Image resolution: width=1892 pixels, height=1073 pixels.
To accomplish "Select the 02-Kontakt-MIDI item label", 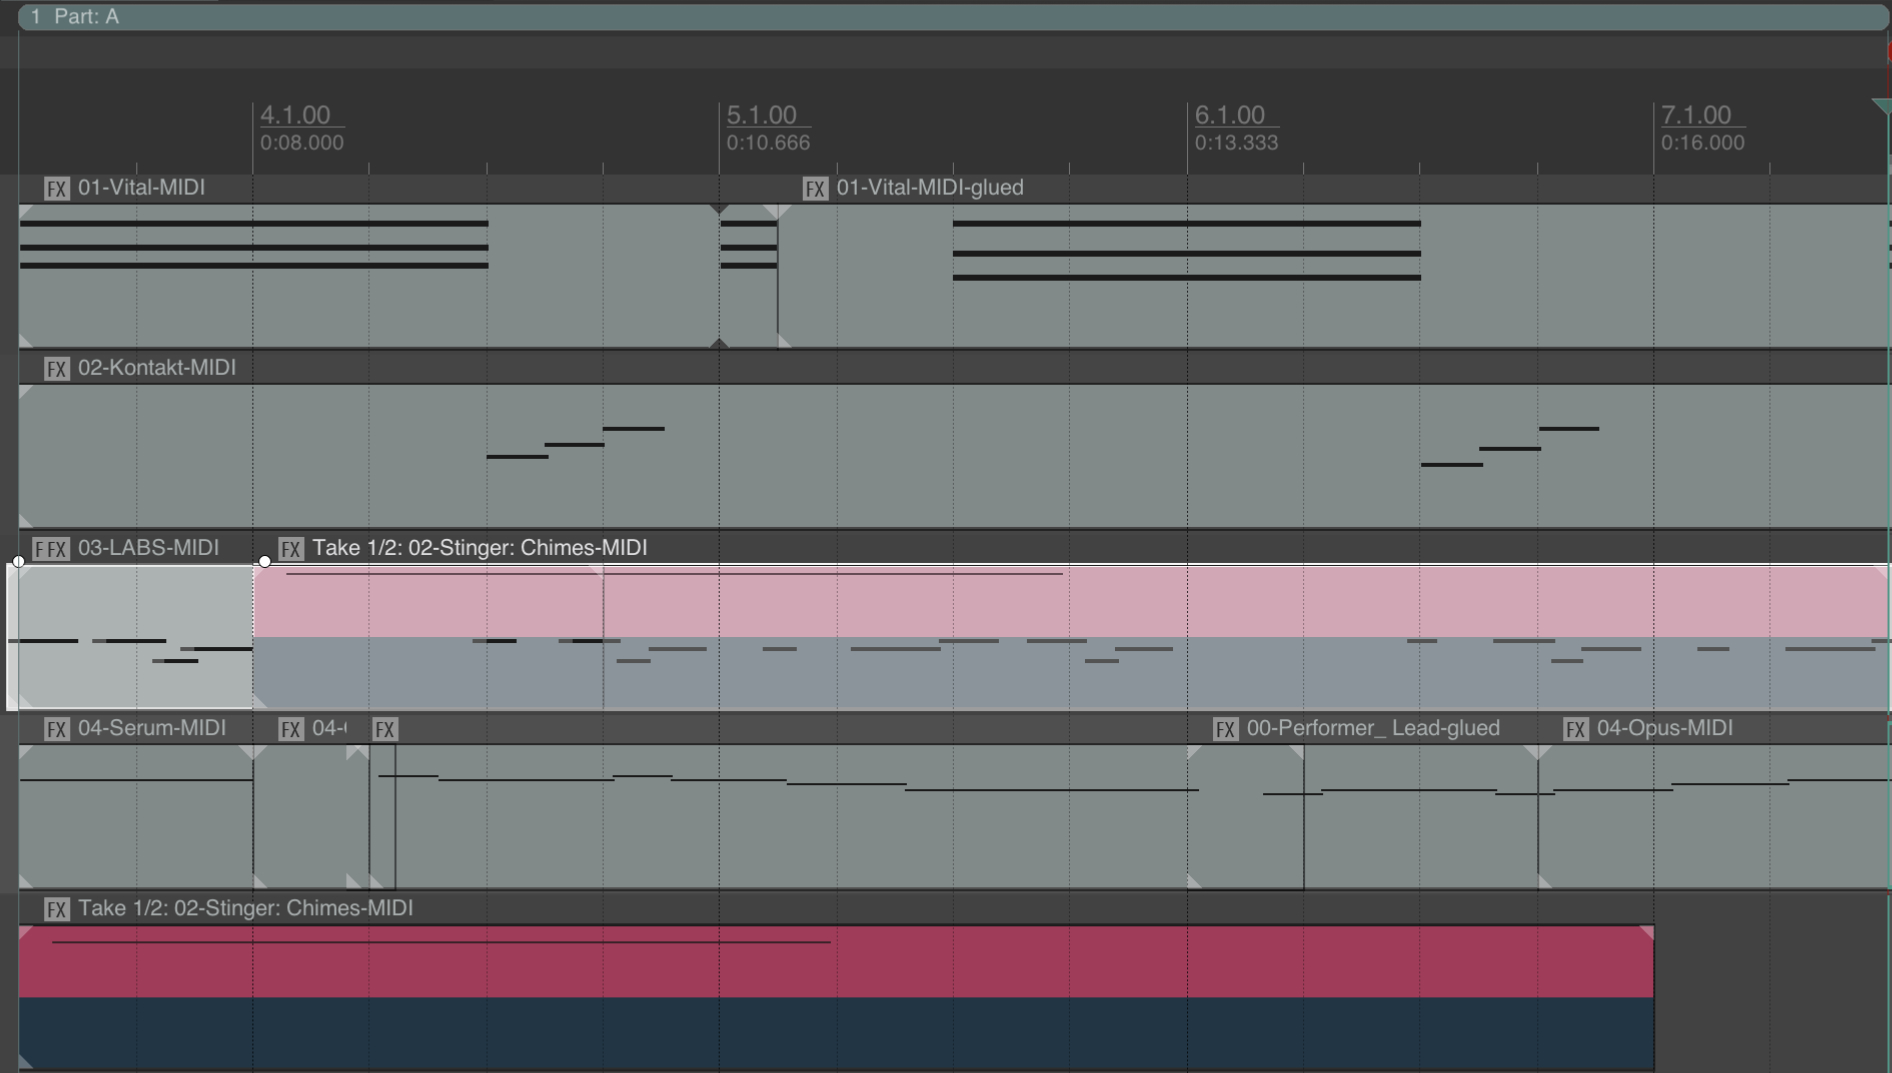I will [x=157, y=367].
